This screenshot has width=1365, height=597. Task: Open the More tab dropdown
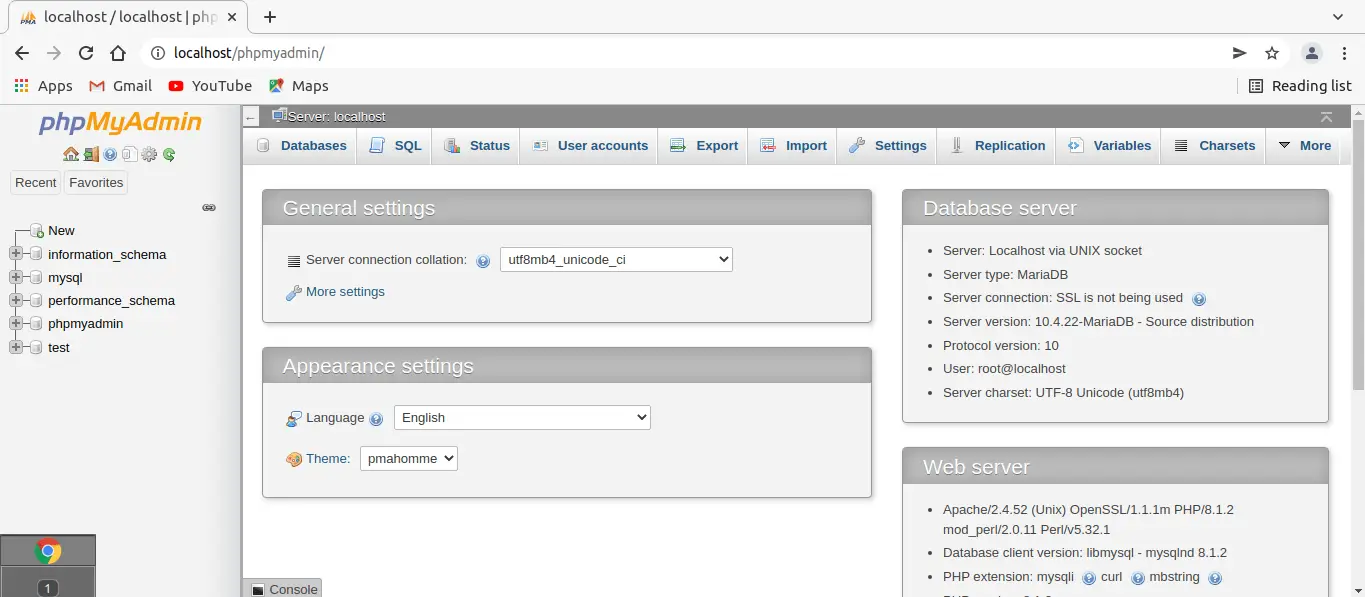pos(1305,146)
